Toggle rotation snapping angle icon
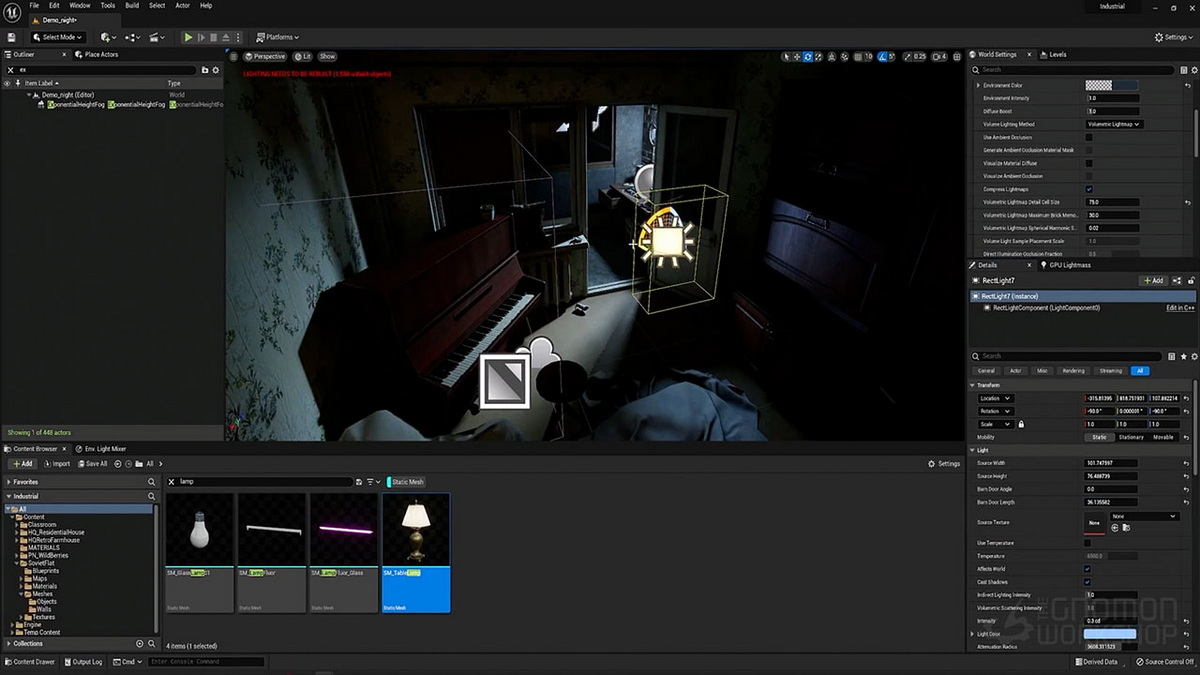Viewport: 1200px width, 675px height. (883, 56)
